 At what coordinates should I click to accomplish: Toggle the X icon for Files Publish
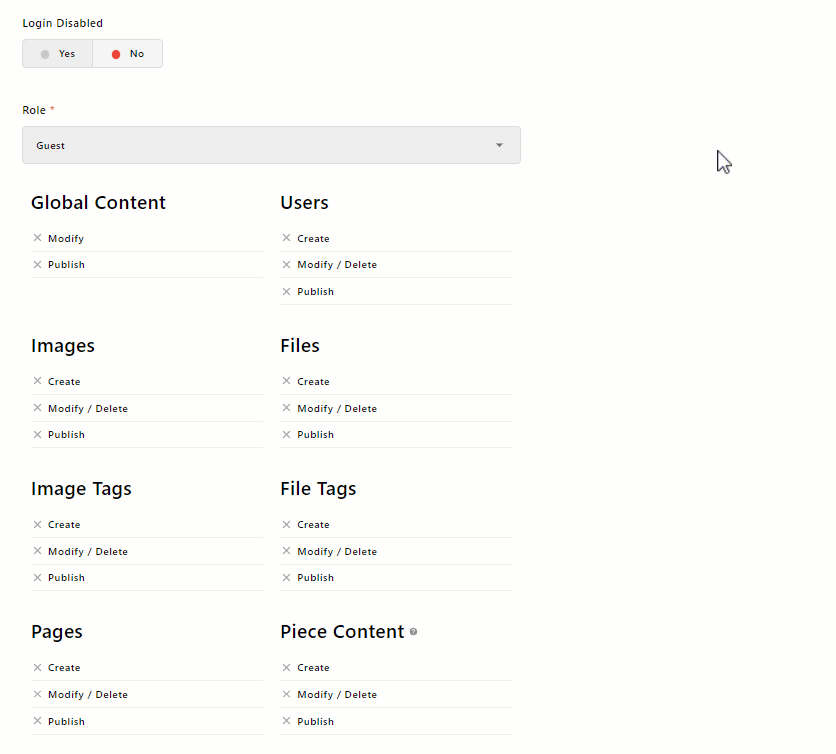287,435
